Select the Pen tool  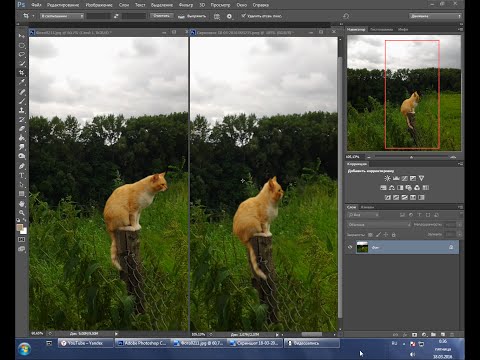coord(22,166)
